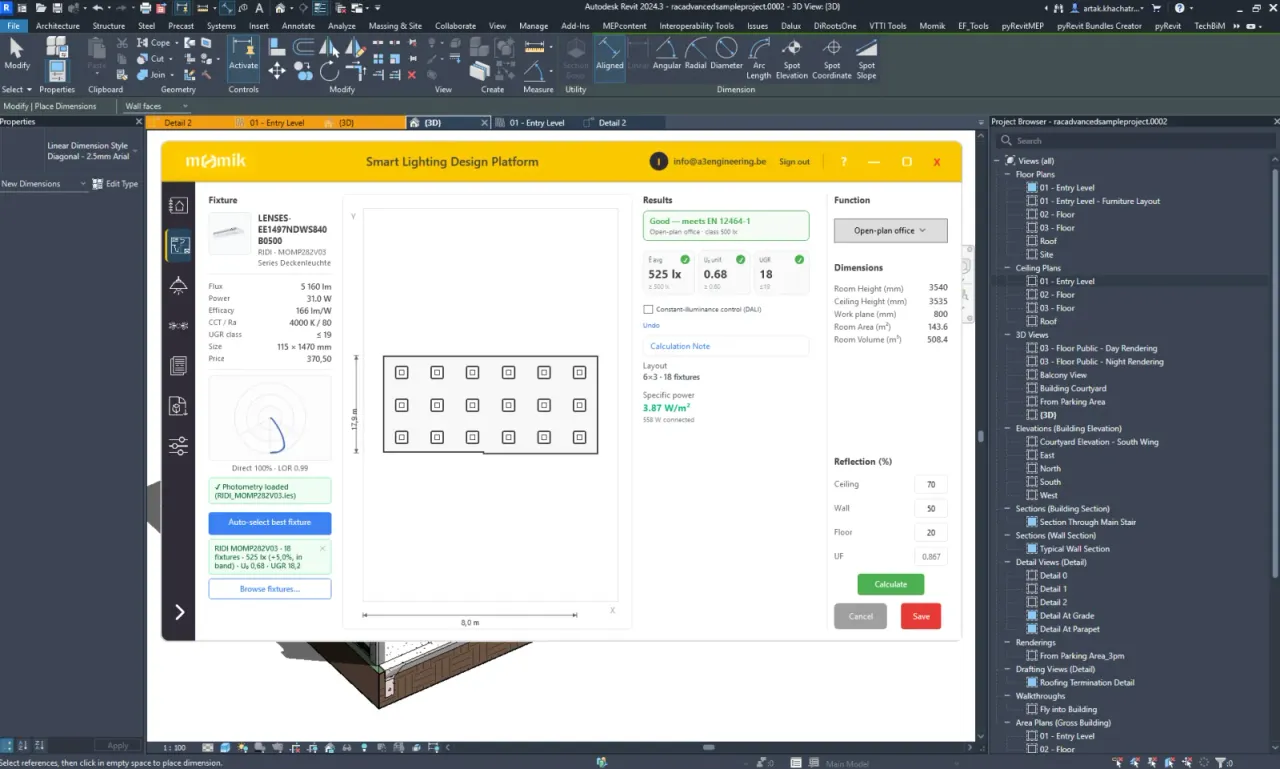This screenshot has height=769, width=1280.
Task: Click the Print icon in quick access toolbar
Action: tap(146, 8)
